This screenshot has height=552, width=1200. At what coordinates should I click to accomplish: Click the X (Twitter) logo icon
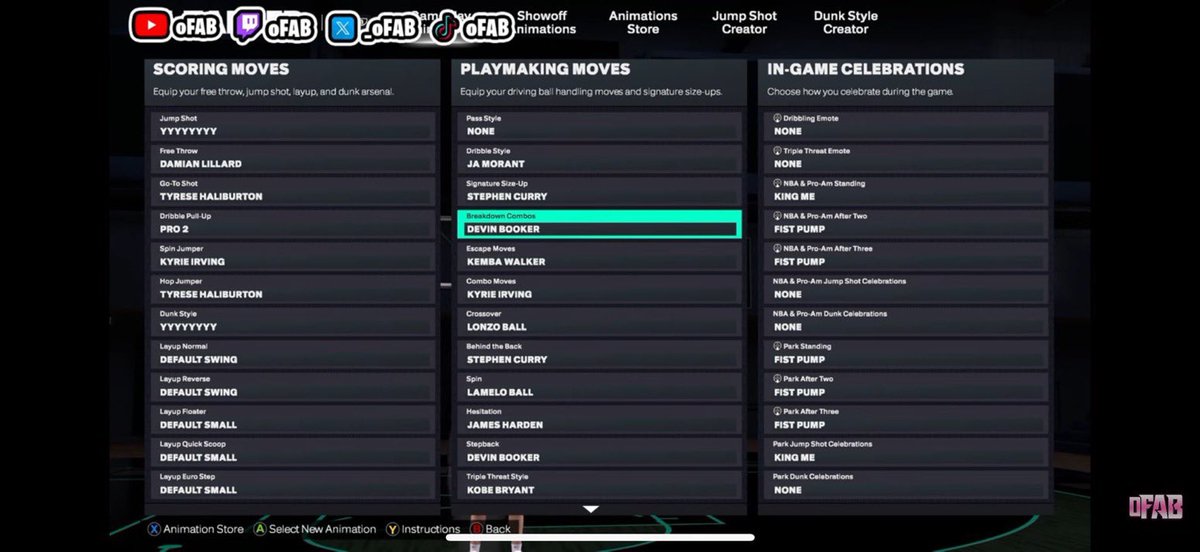[342, 27]
